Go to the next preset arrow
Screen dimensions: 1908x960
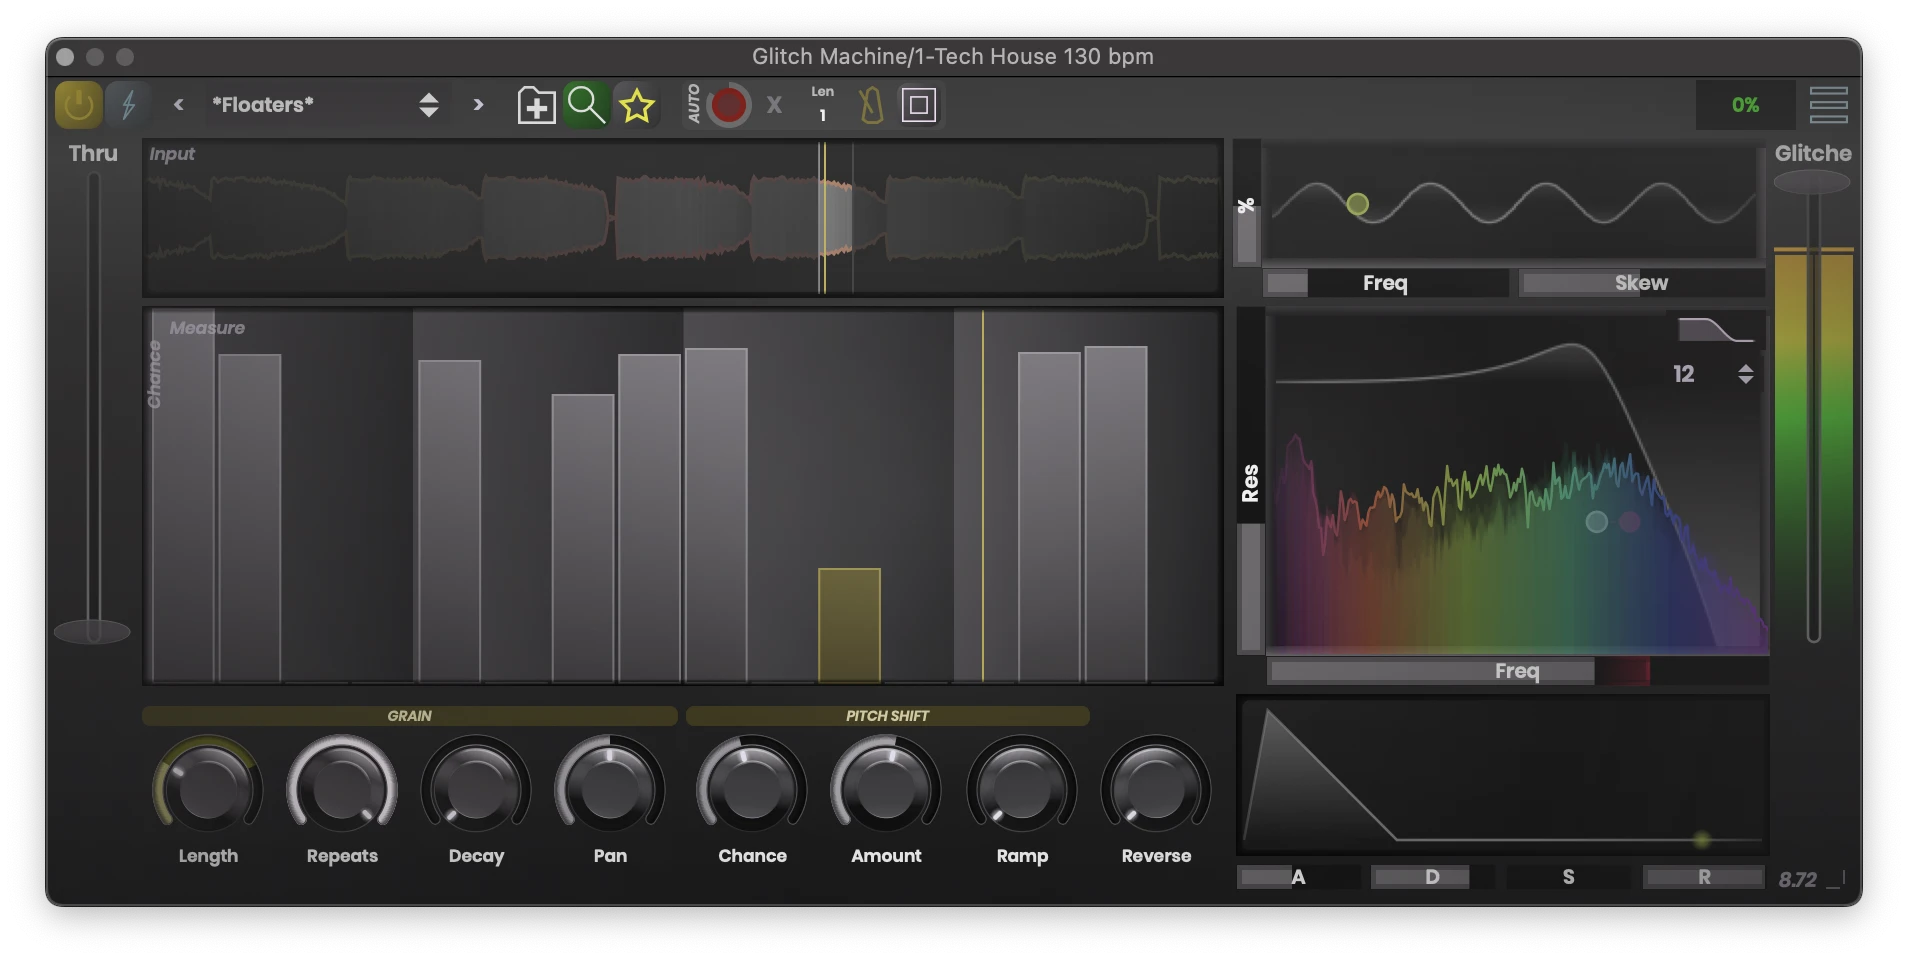[478, 105]
